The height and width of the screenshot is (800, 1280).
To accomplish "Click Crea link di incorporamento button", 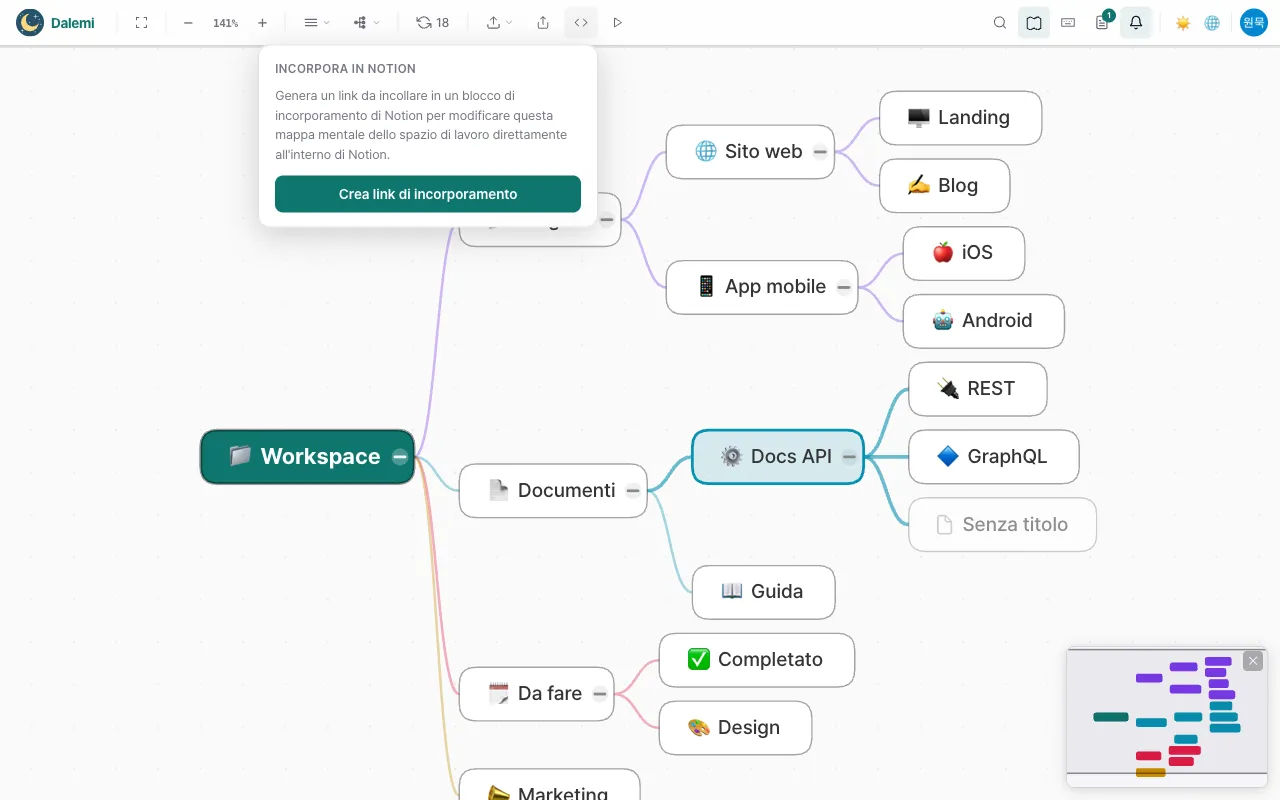I will coord(428,194).
